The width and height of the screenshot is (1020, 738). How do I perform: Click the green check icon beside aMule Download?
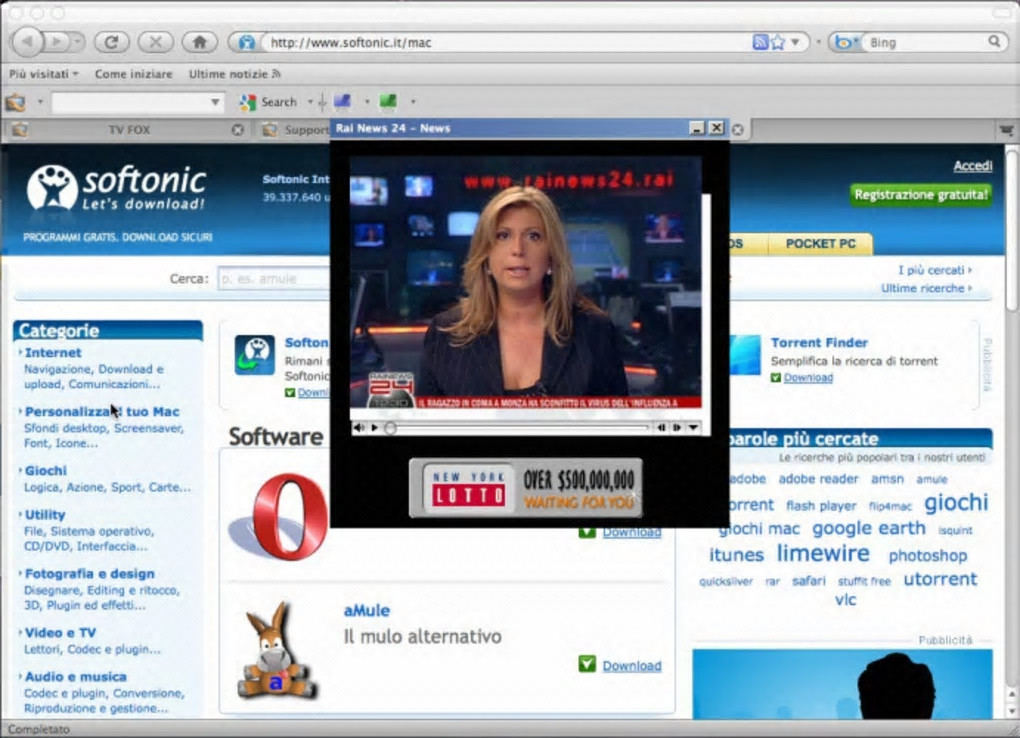tap(587, 664)
